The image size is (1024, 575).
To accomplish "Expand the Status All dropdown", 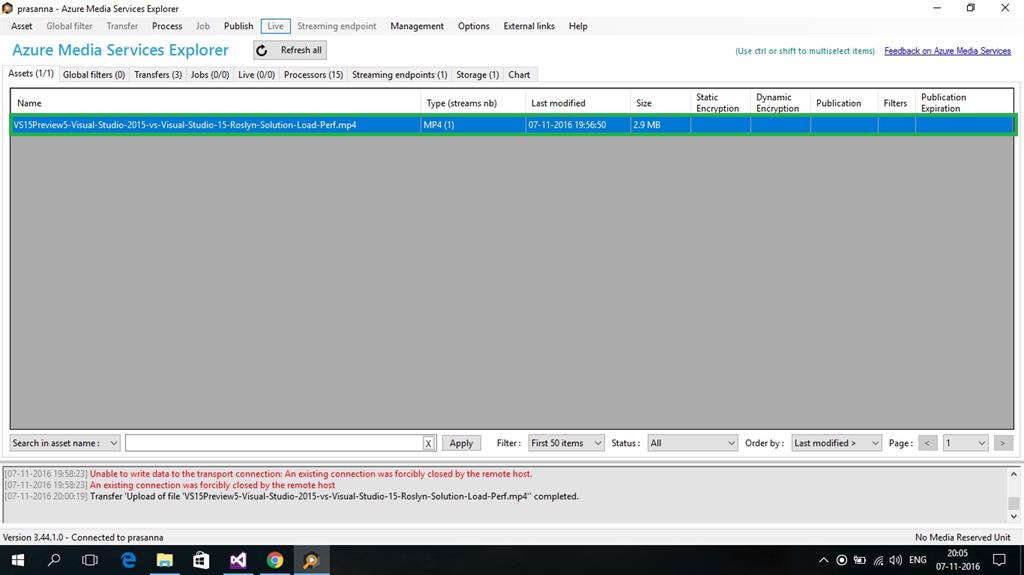I will click(692, 443).
